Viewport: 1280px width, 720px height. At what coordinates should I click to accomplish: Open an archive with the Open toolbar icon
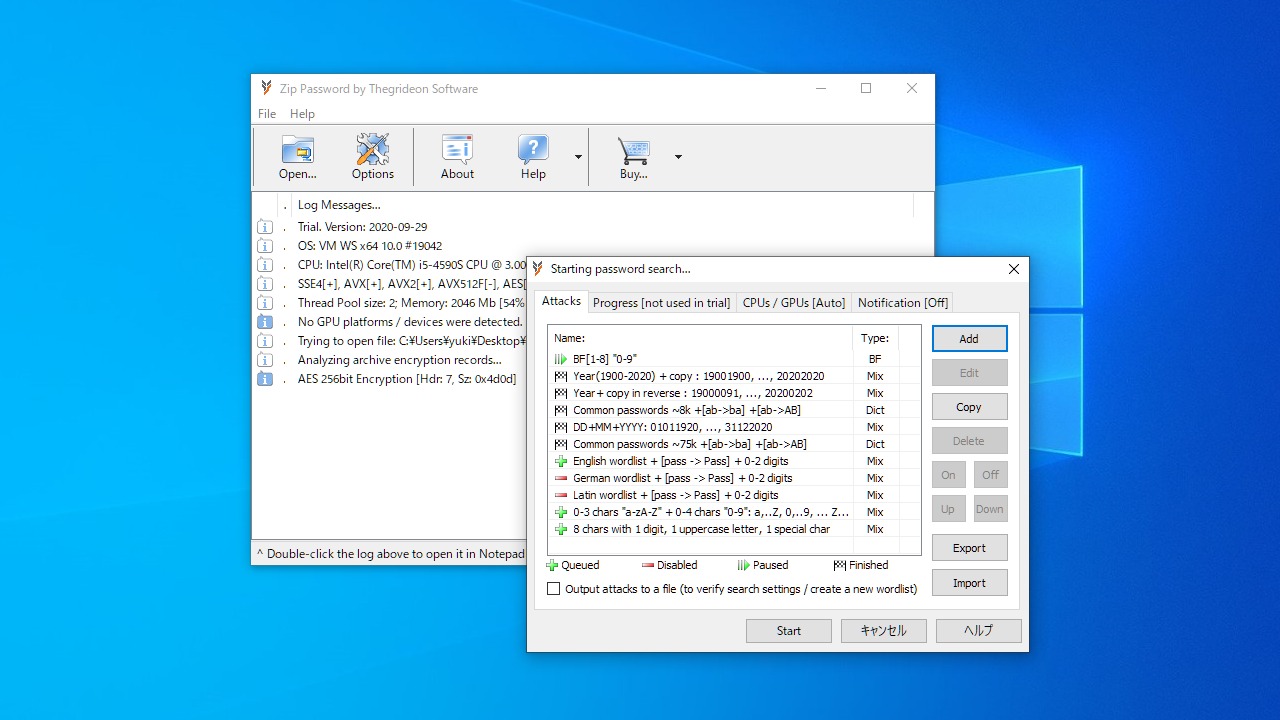297,157
